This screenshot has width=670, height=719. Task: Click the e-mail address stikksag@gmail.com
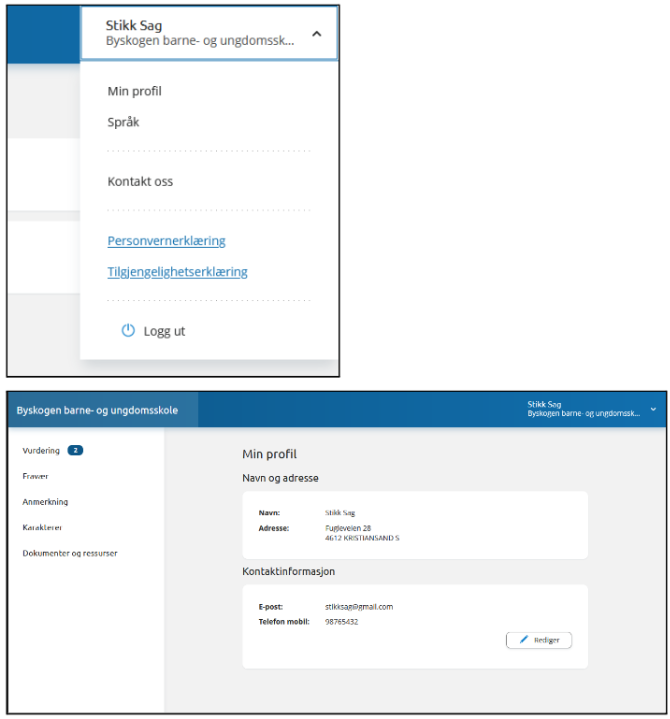click(359, 606)
